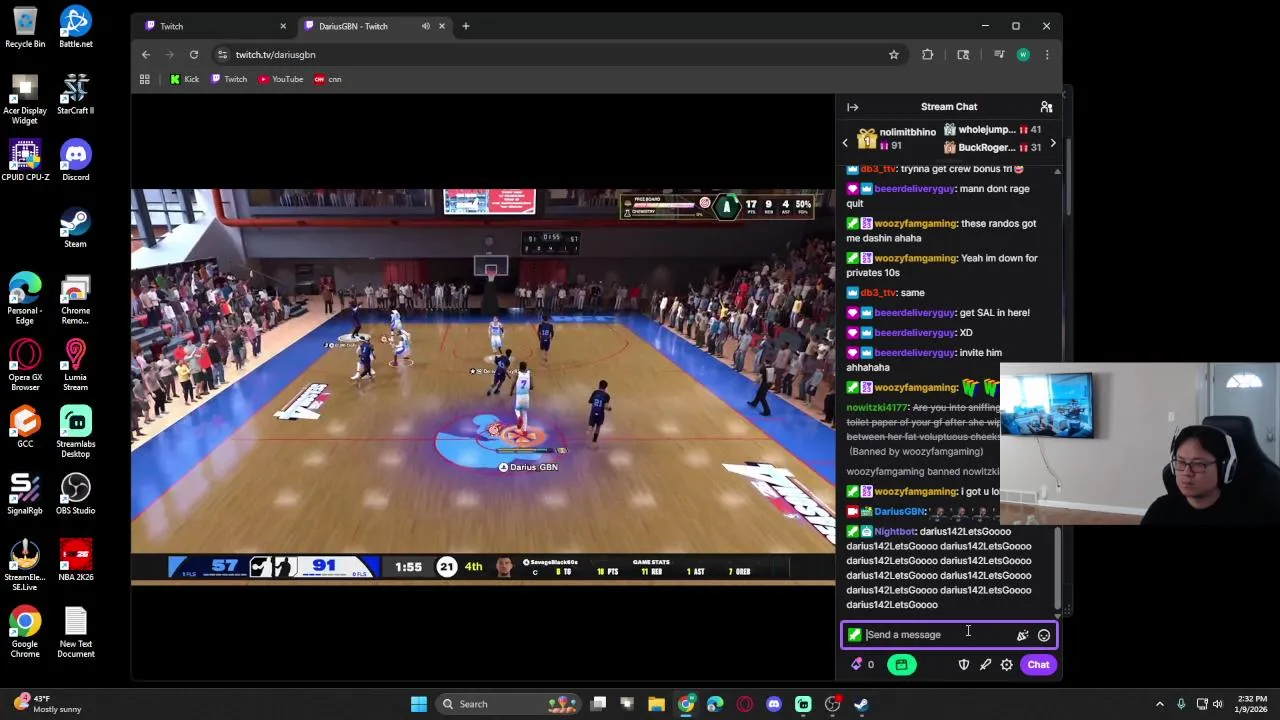Click DariusGBN username in chat
The image size is (1280, 720).
pos(900,512)
